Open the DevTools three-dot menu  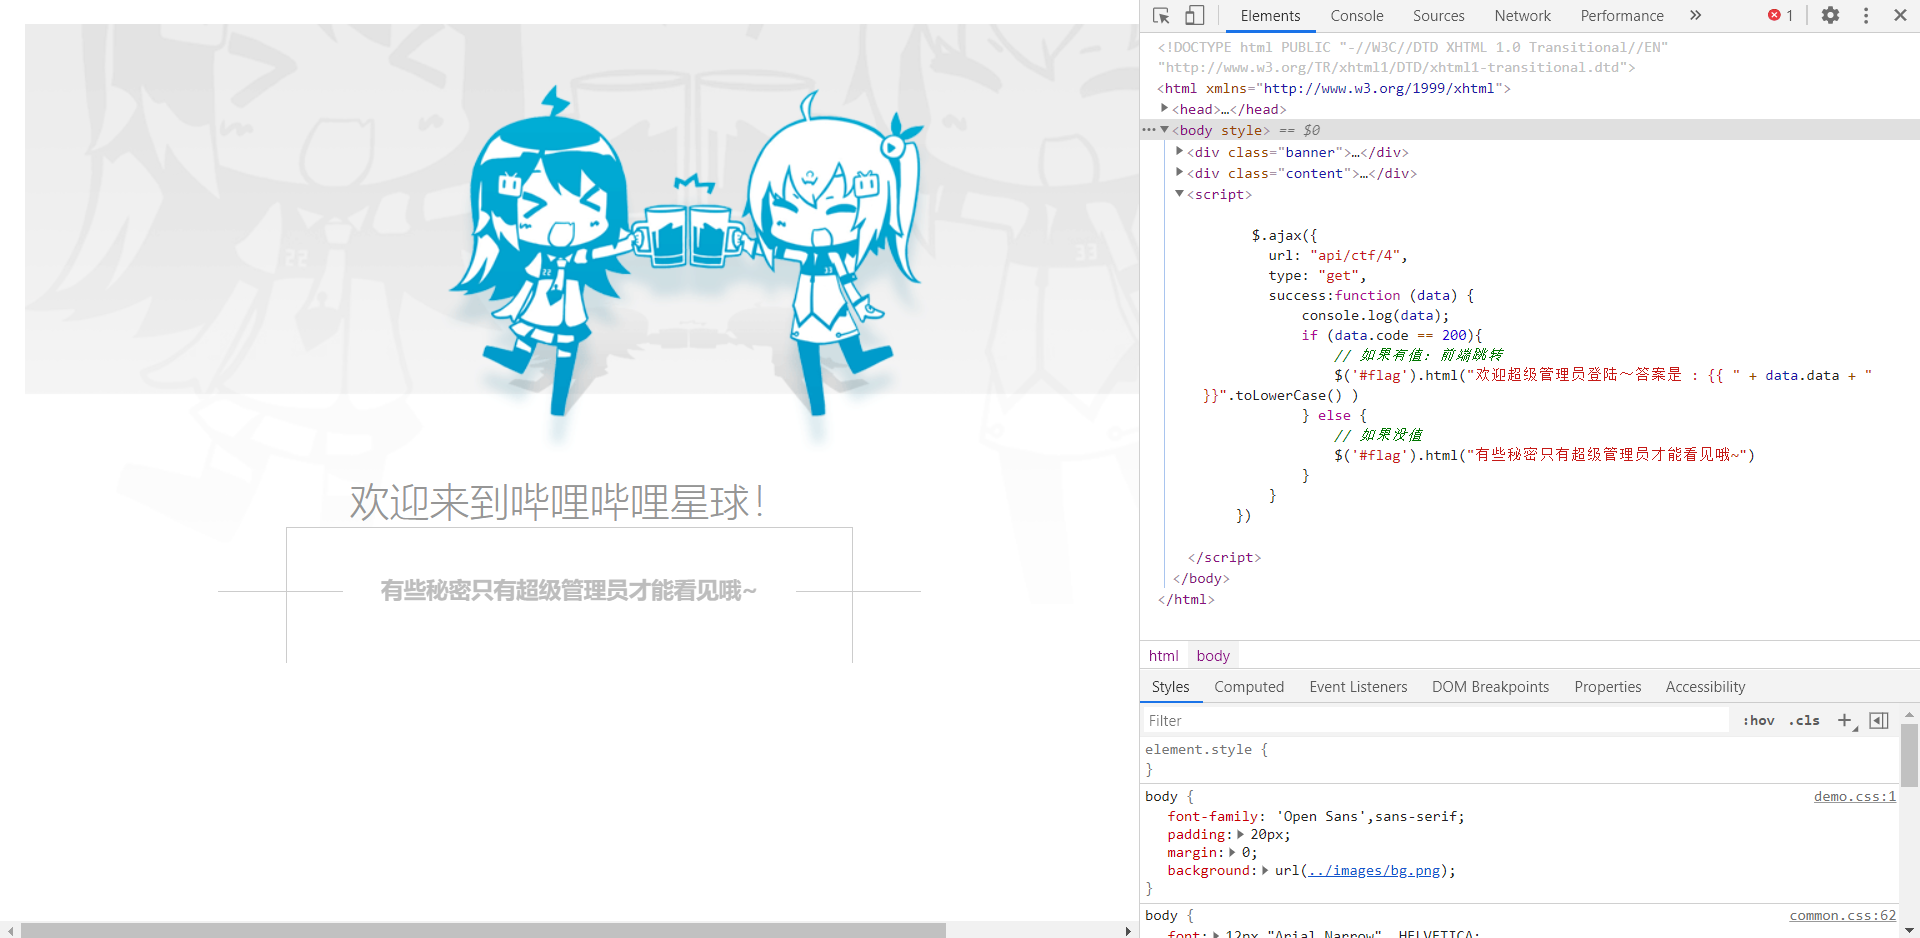point(1866,16)
